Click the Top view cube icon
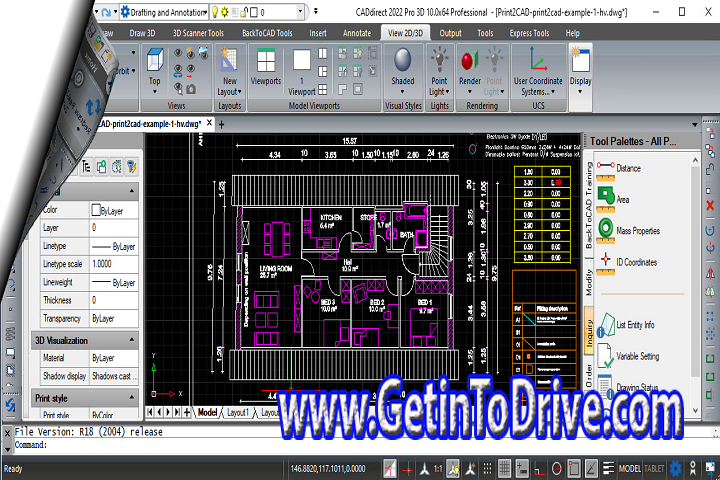 (155, 60)
